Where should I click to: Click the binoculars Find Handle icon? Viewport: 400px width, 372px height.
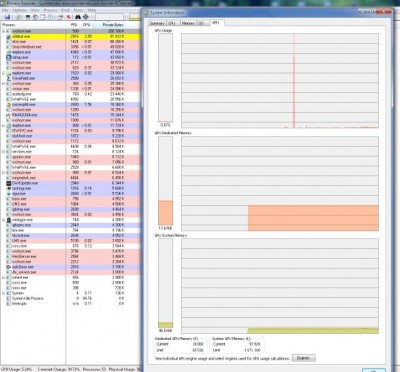click(78, 17)
